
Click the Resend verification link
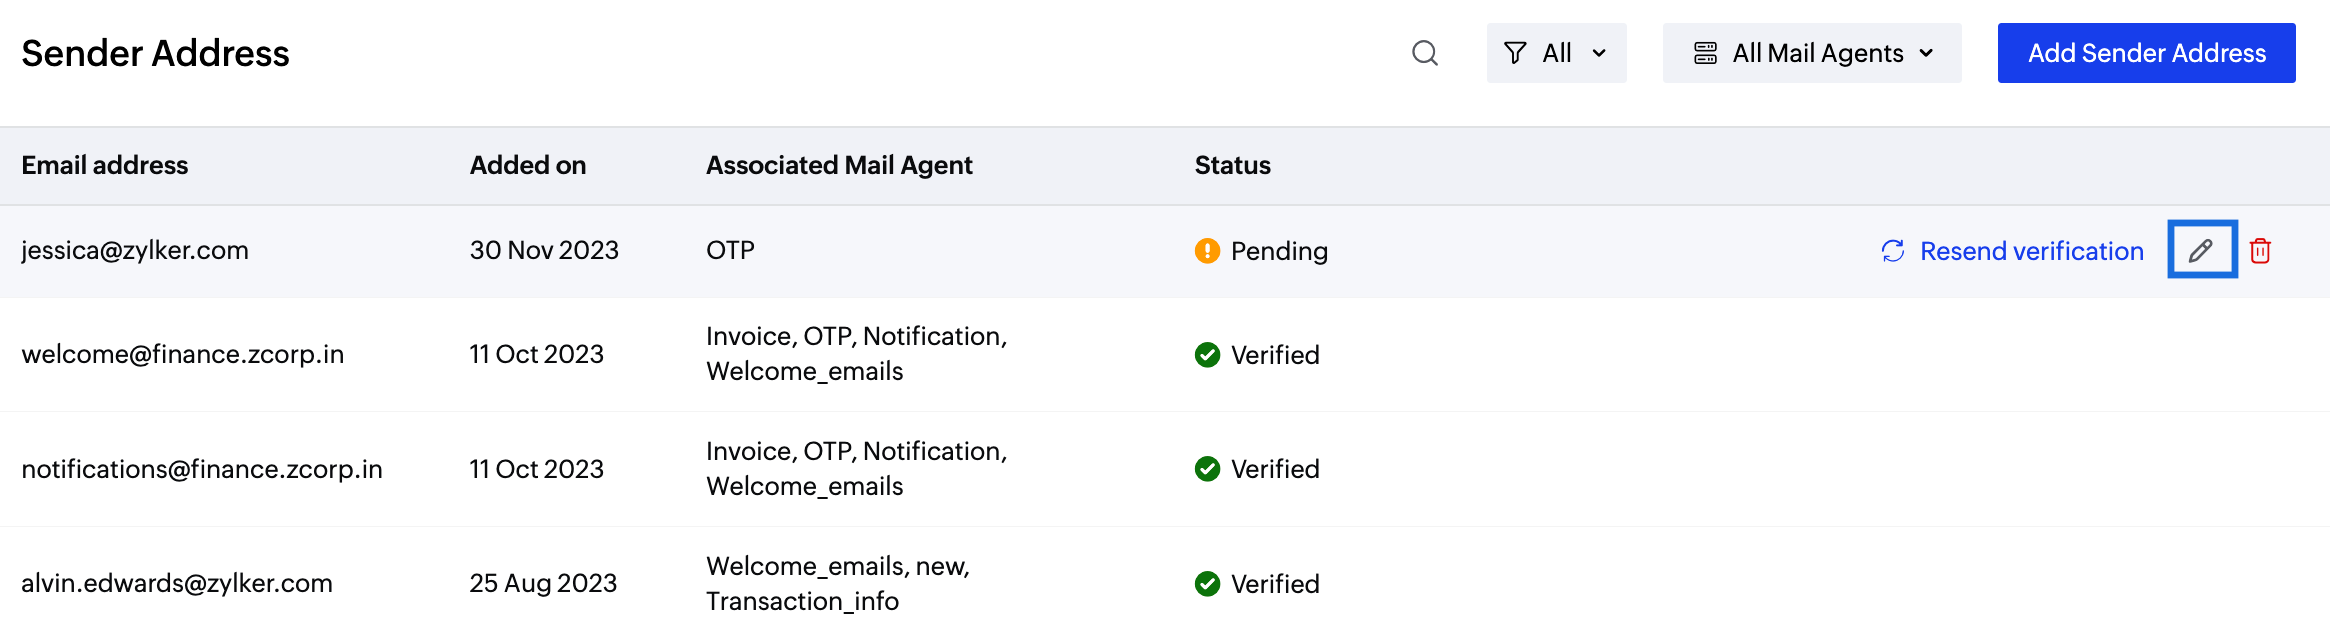click(x=2031, y=251)
